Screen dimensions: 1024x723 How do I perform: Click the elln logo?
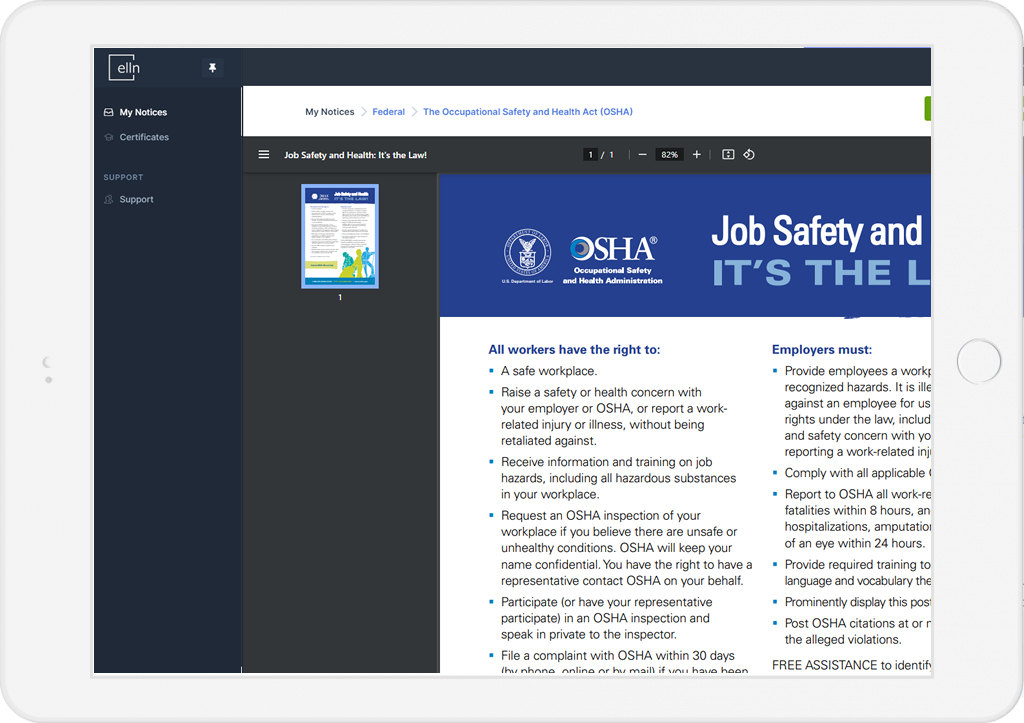(124, 67)
